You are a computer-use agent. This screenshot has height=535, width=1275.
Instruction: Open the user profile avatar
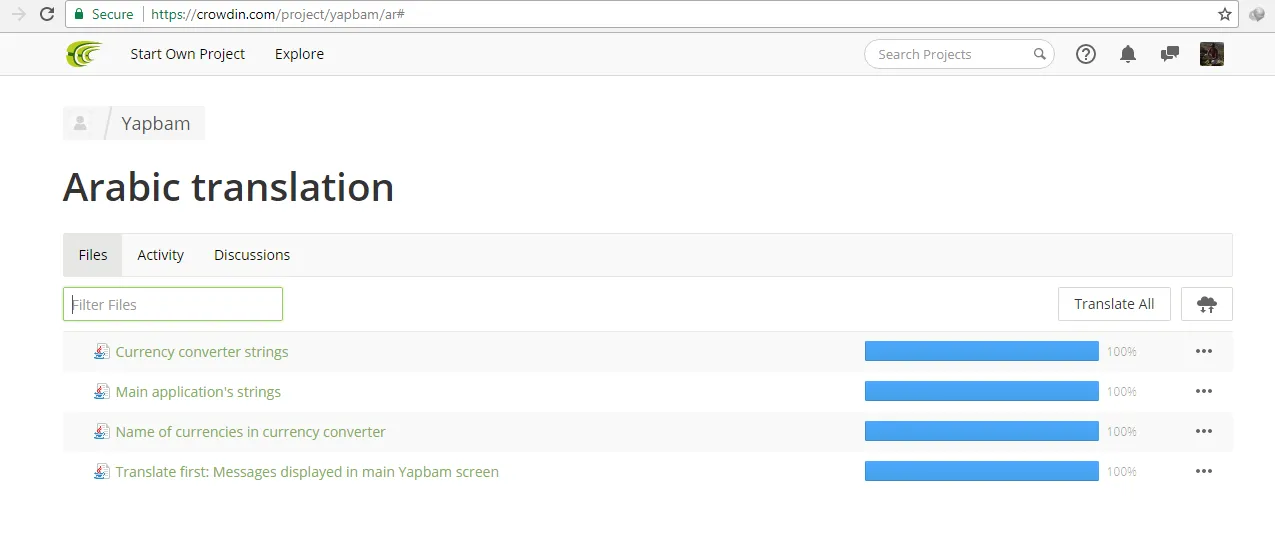(x=1212, y=54)
